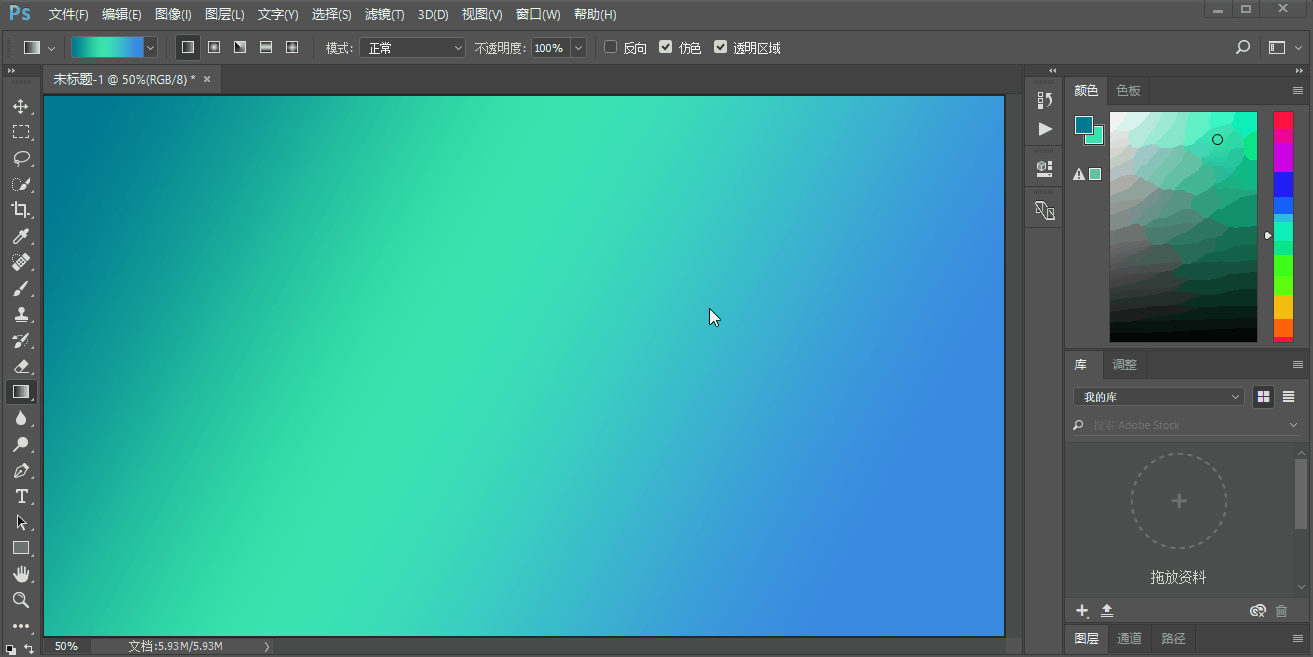Click the opacity 100% input field

(x=550, y=48)
